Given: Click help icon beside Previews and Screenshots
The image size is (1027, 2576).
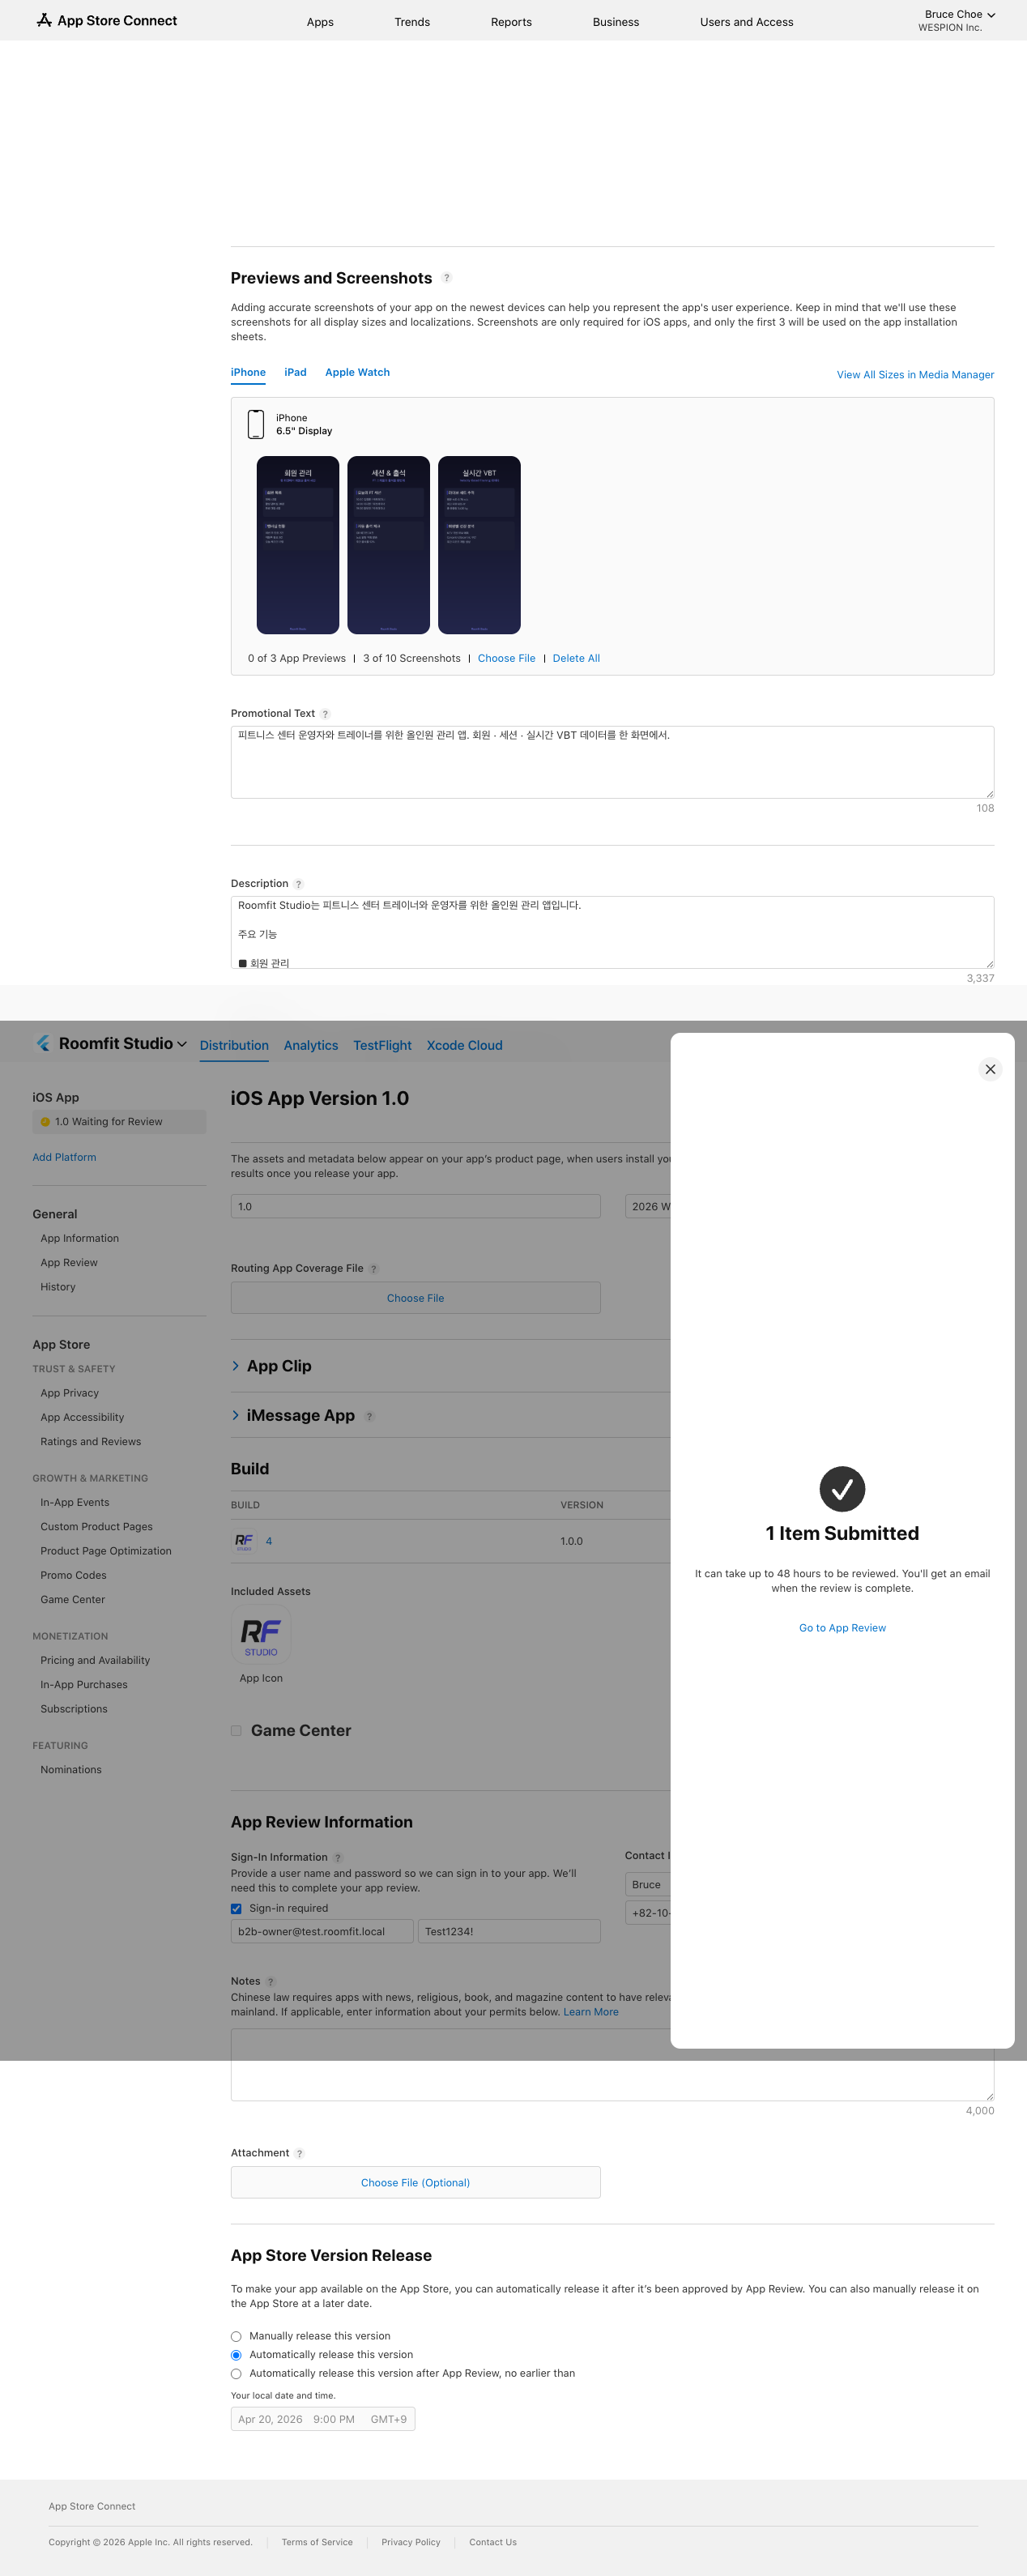Looking at the screenshot, I should (446, 278).
